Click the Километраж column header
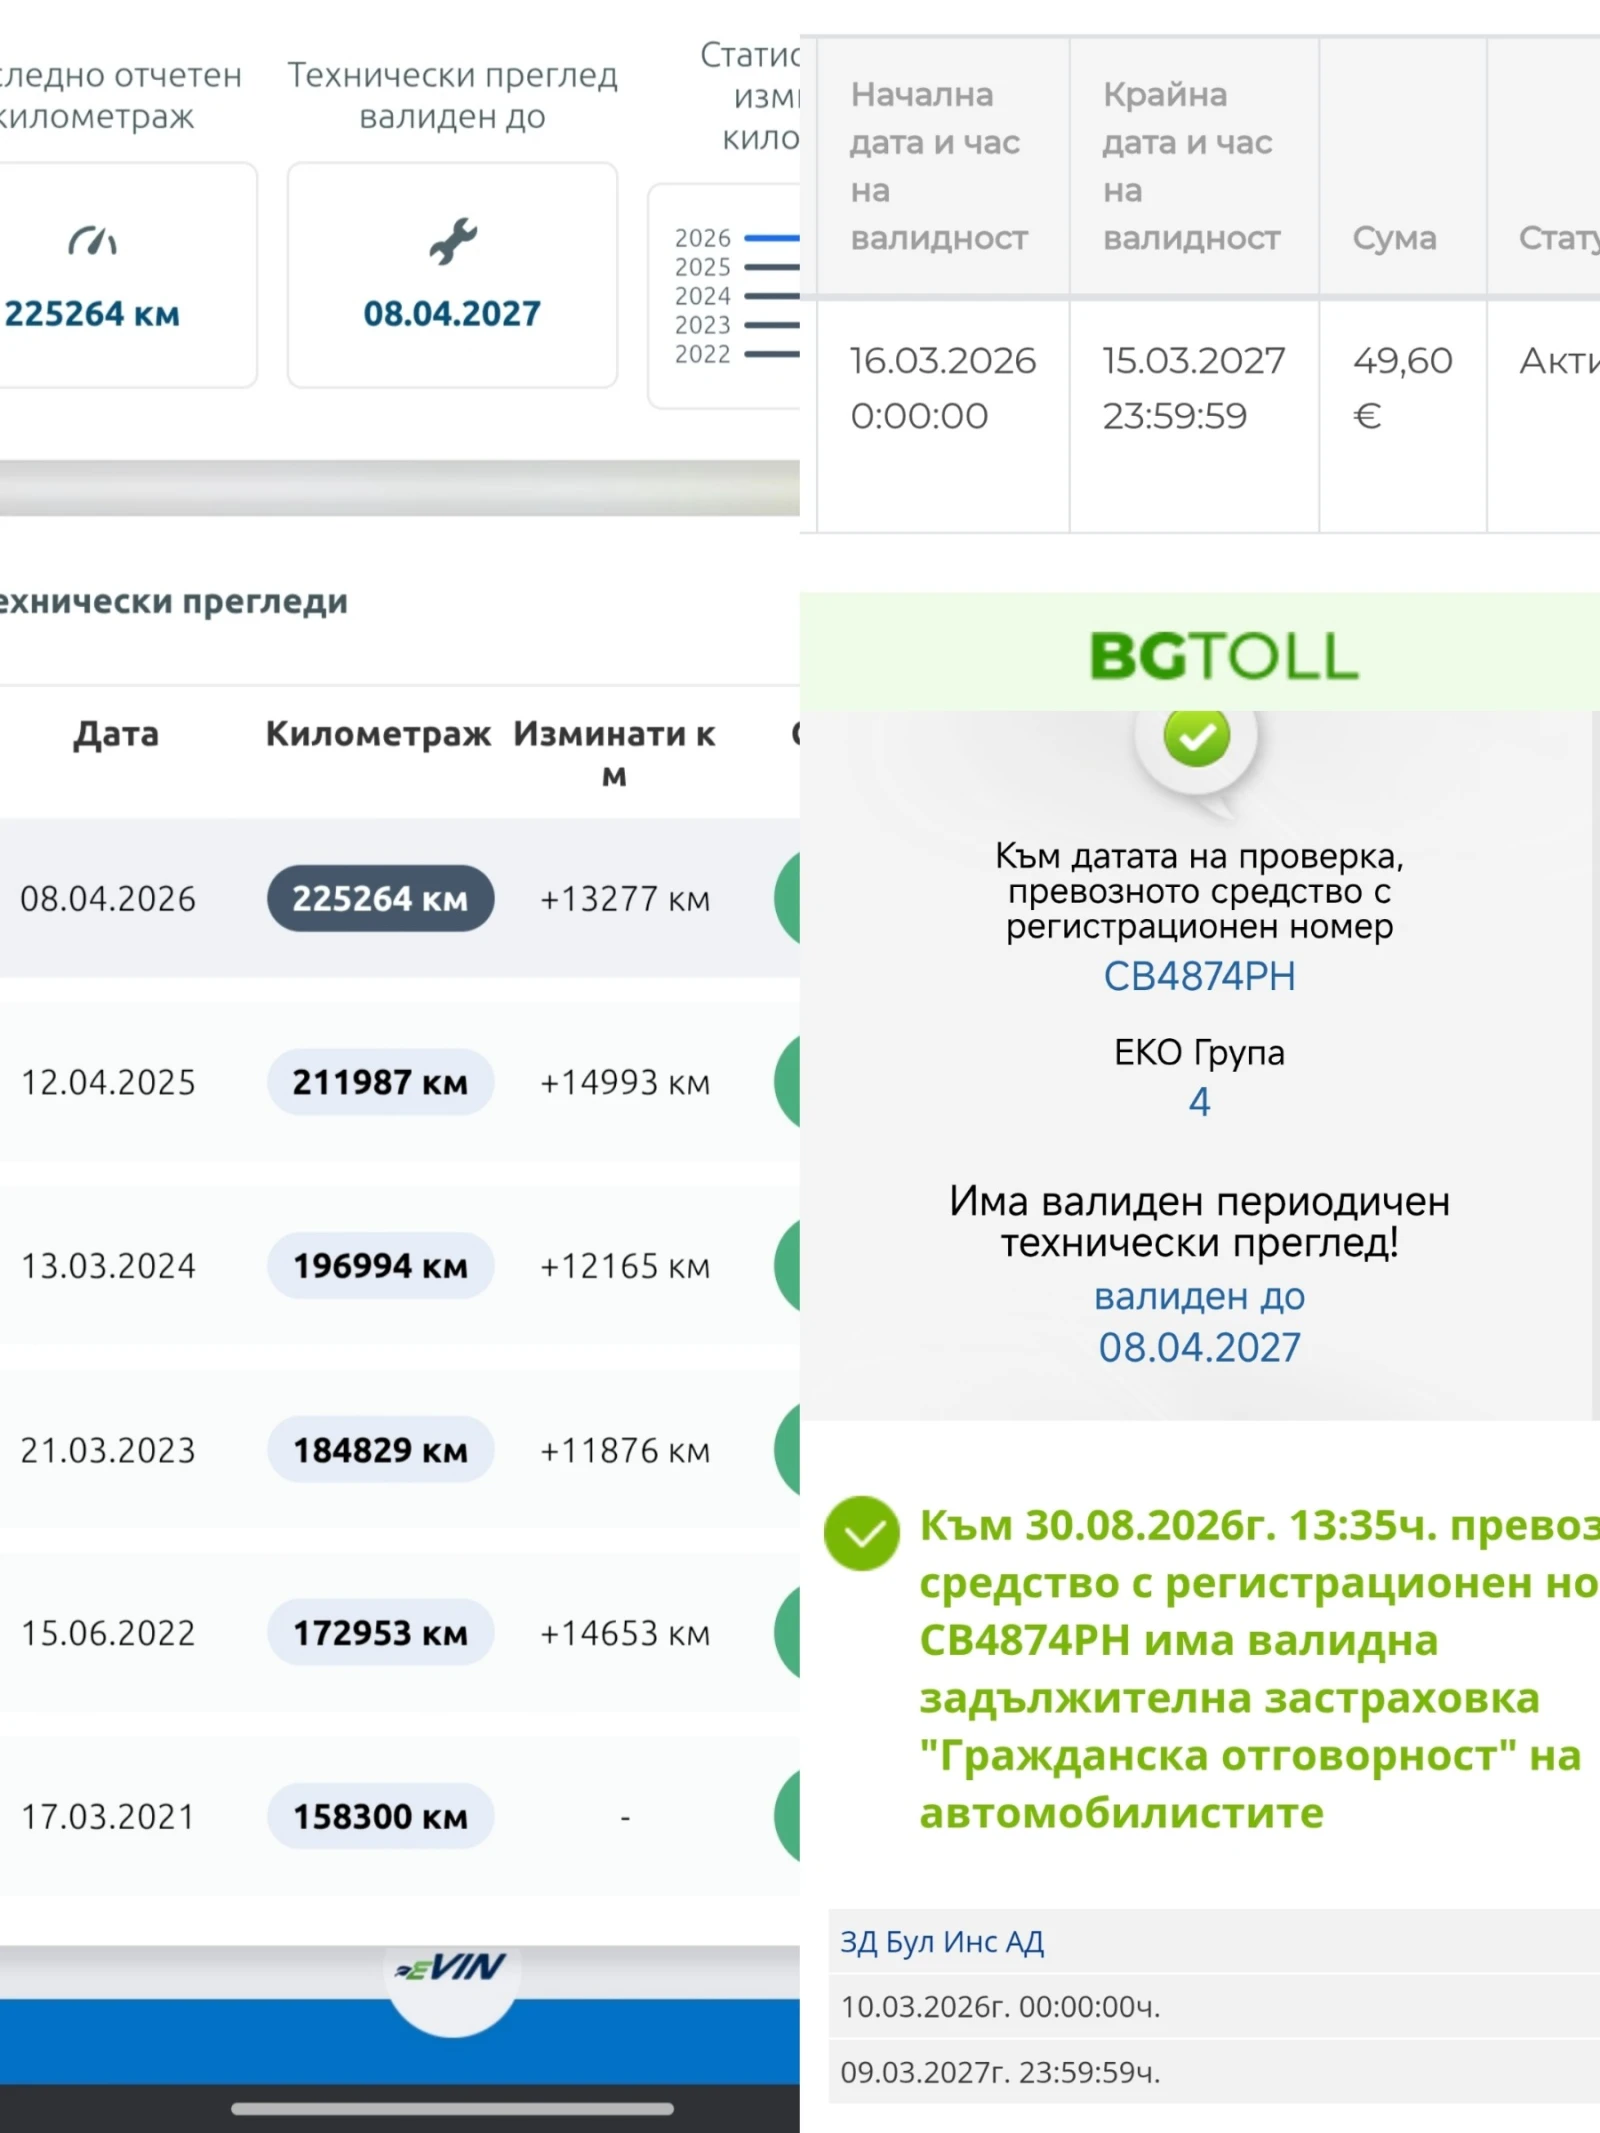 (378, 734)
